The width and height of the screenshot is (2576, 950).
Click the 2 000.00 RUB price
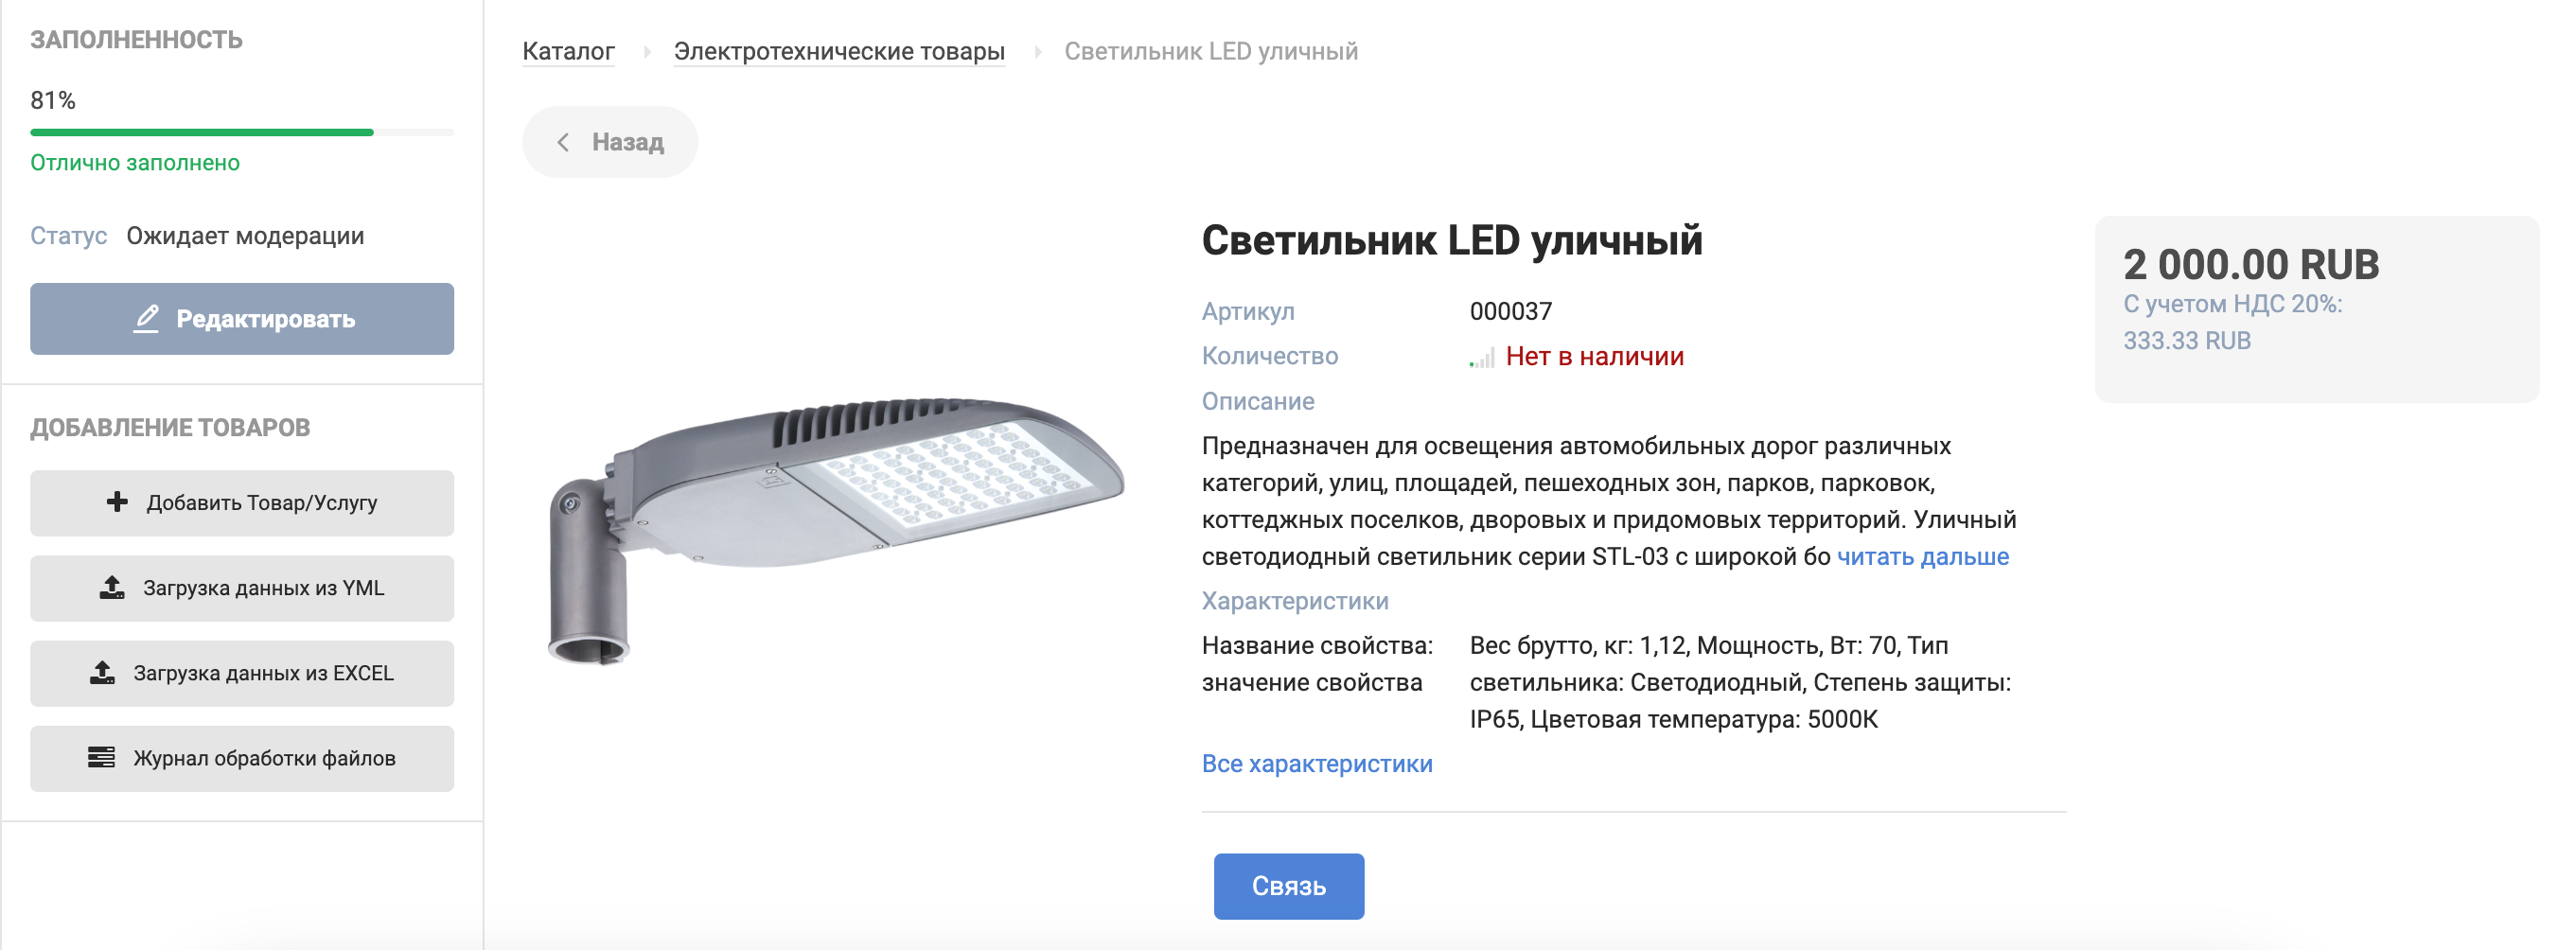(2250, 265)
